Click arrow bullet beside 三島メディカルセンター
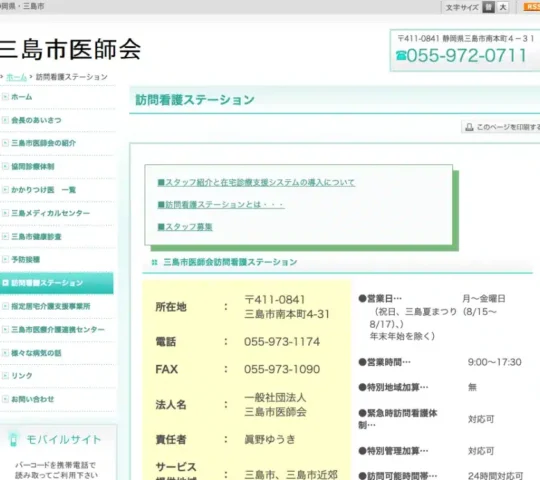The width and height of the screenshot is (540, 480). (x=5, y=213)
